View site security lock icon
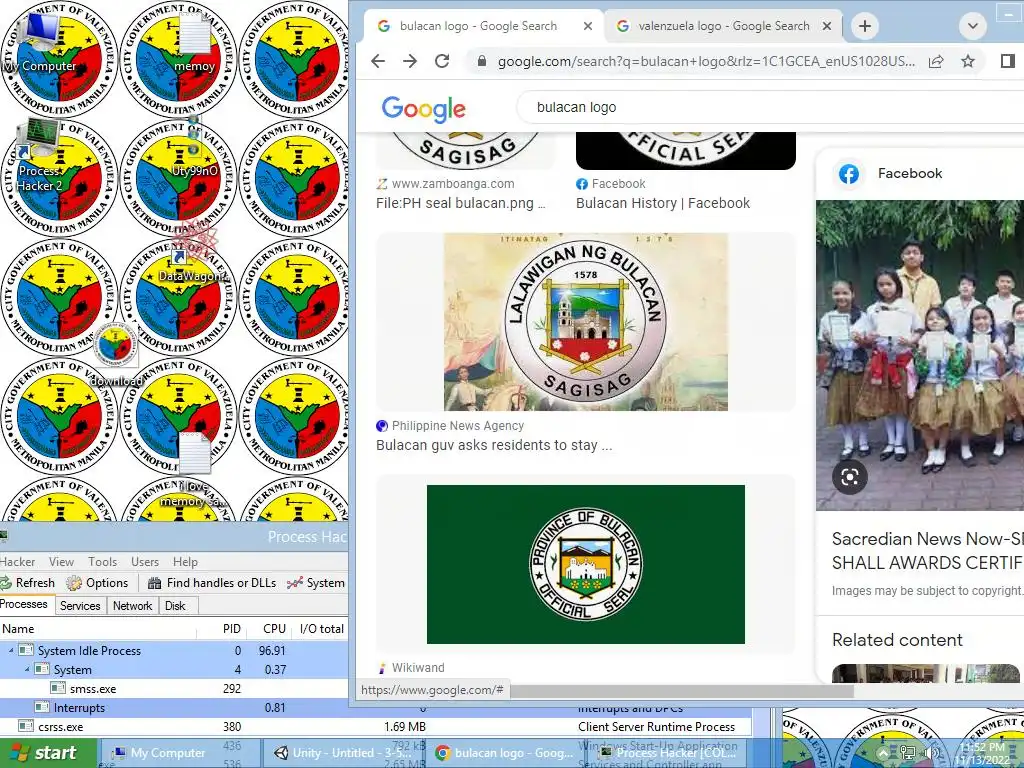1024x768 pixels. [x=482, y=61]
